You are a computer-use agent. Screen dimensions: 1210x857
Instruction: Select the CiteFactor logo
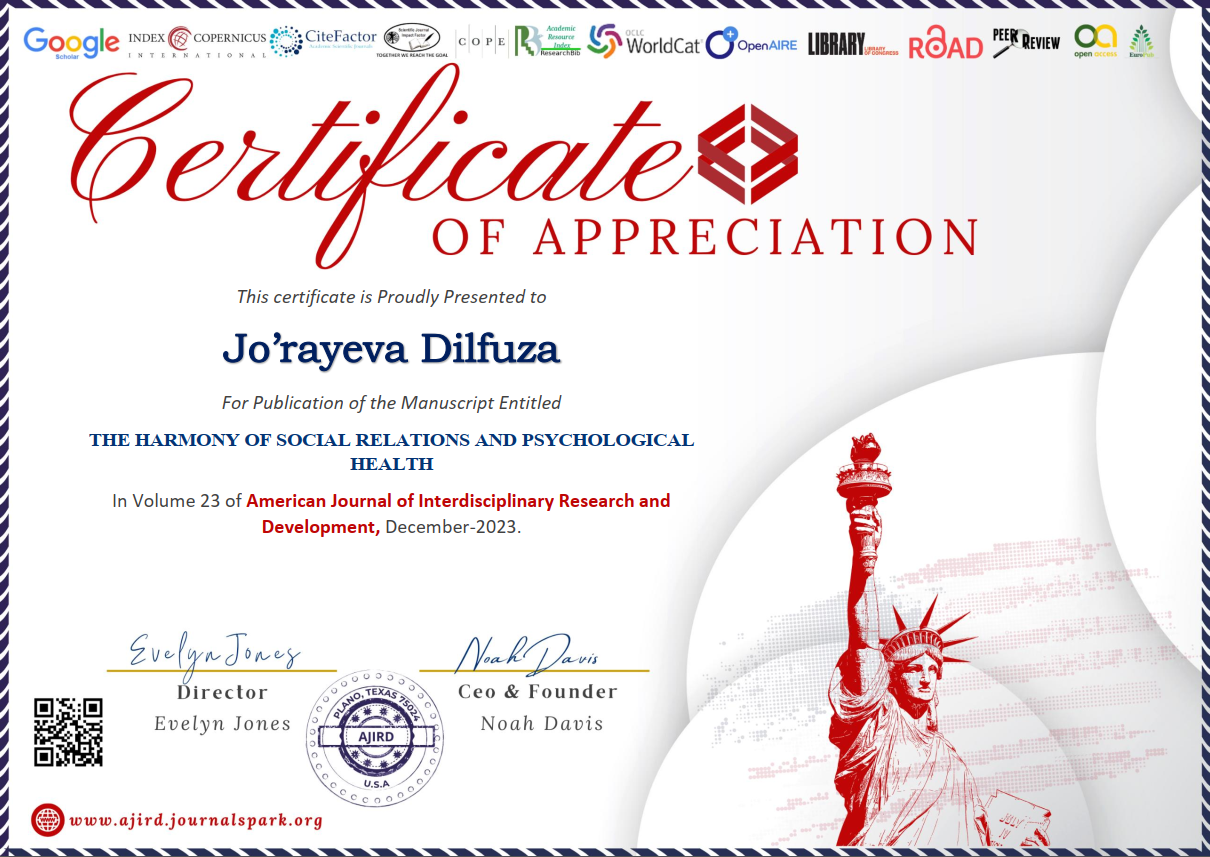[x=323, y=40]
